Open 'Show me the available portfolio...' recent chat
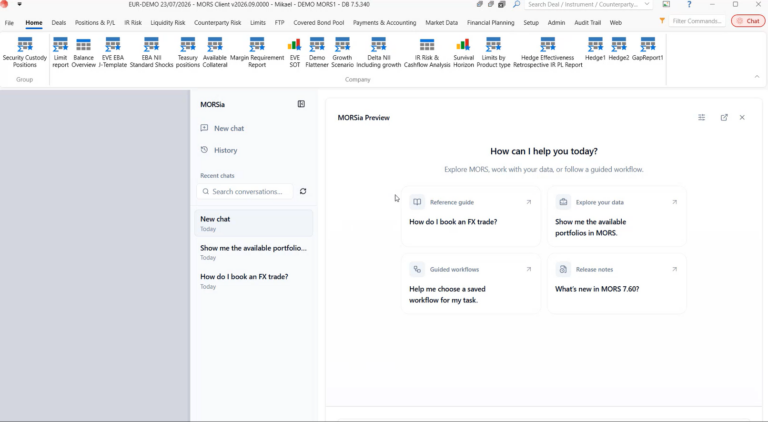 pos(253,252)
